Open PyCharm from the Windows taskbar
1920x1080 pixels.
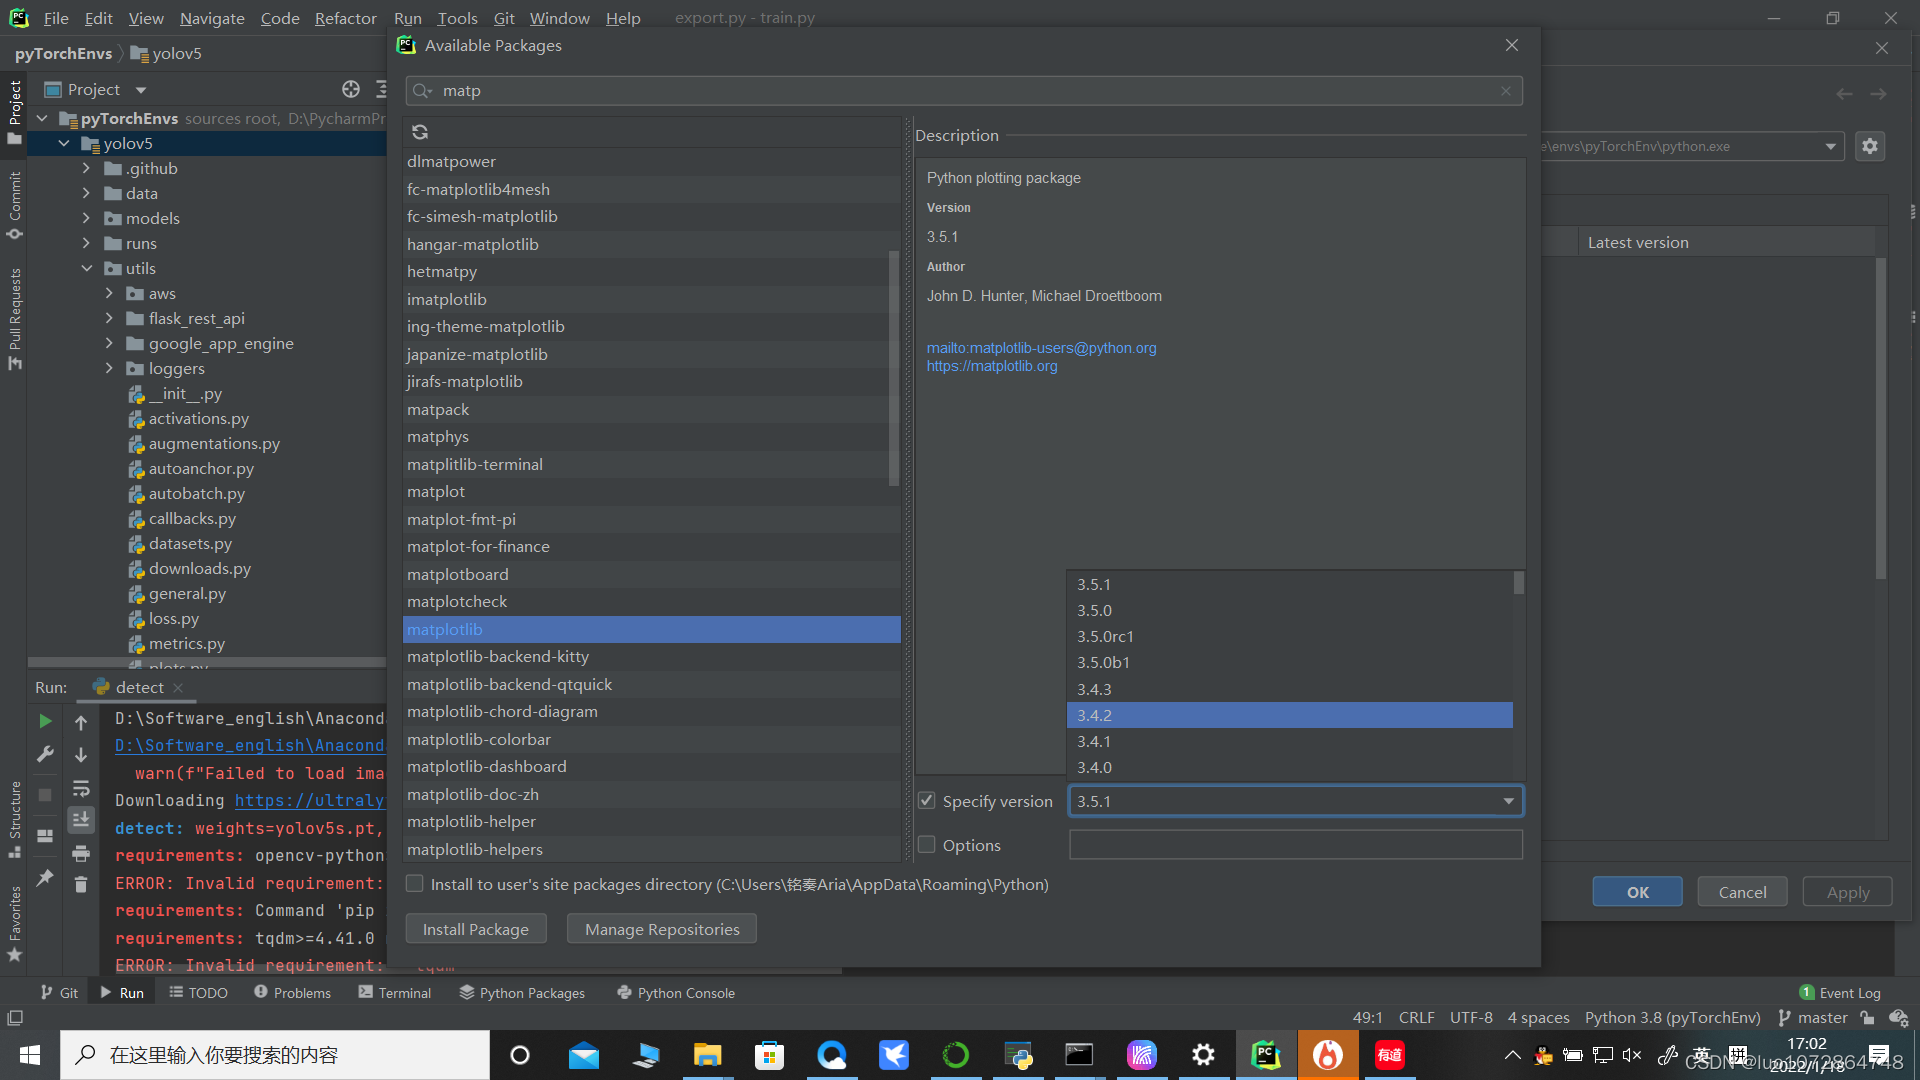(1266, 1055)
